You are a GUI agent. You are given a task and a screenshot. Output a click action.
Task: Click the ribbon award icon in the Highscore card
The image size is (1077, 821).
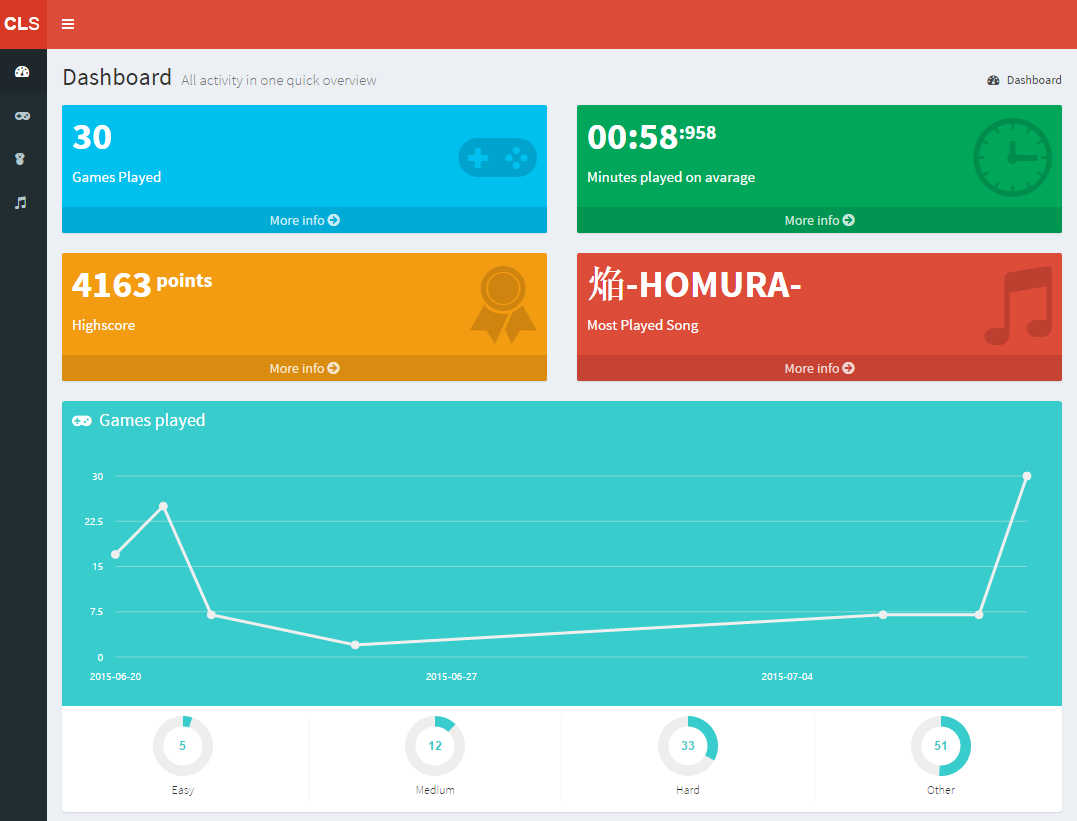[x=503, y=304]
